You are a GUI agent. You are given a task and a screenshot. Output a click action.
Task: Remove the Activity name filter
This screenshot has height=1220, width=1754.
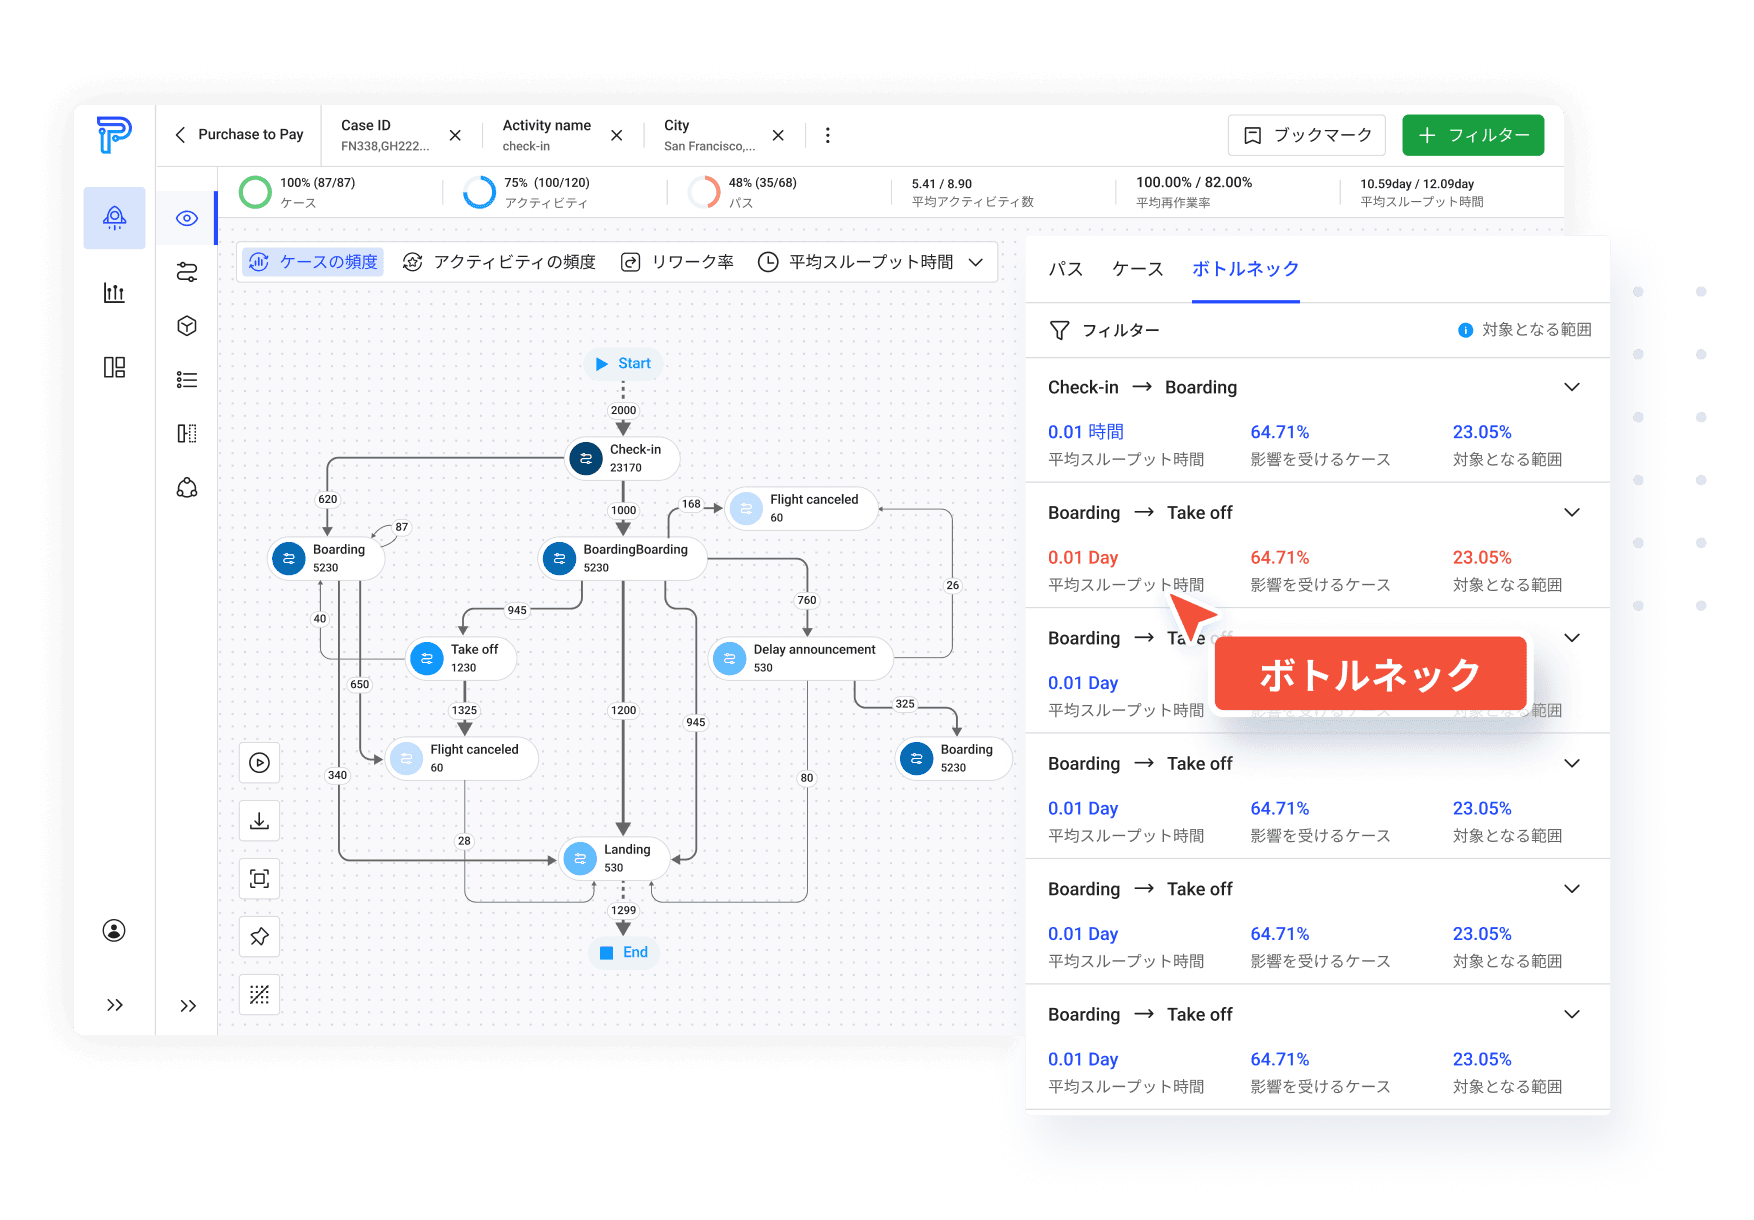pos(617,135)
